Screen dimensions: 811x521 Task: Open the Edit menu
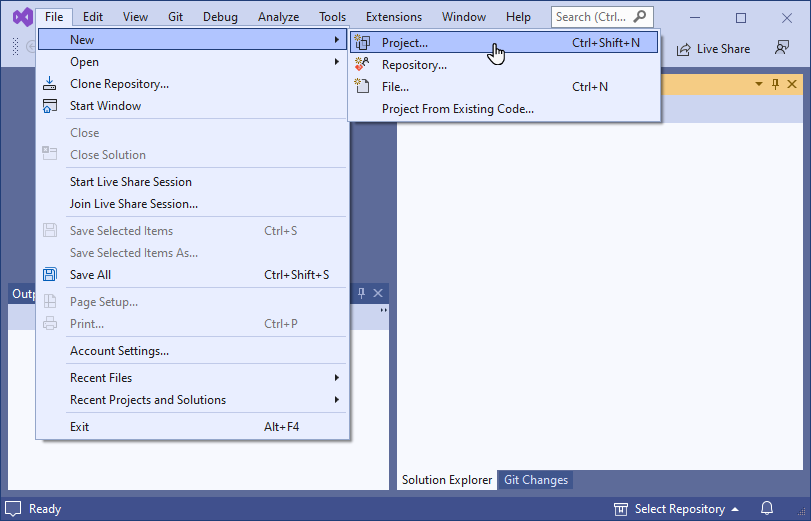[93, 17]
